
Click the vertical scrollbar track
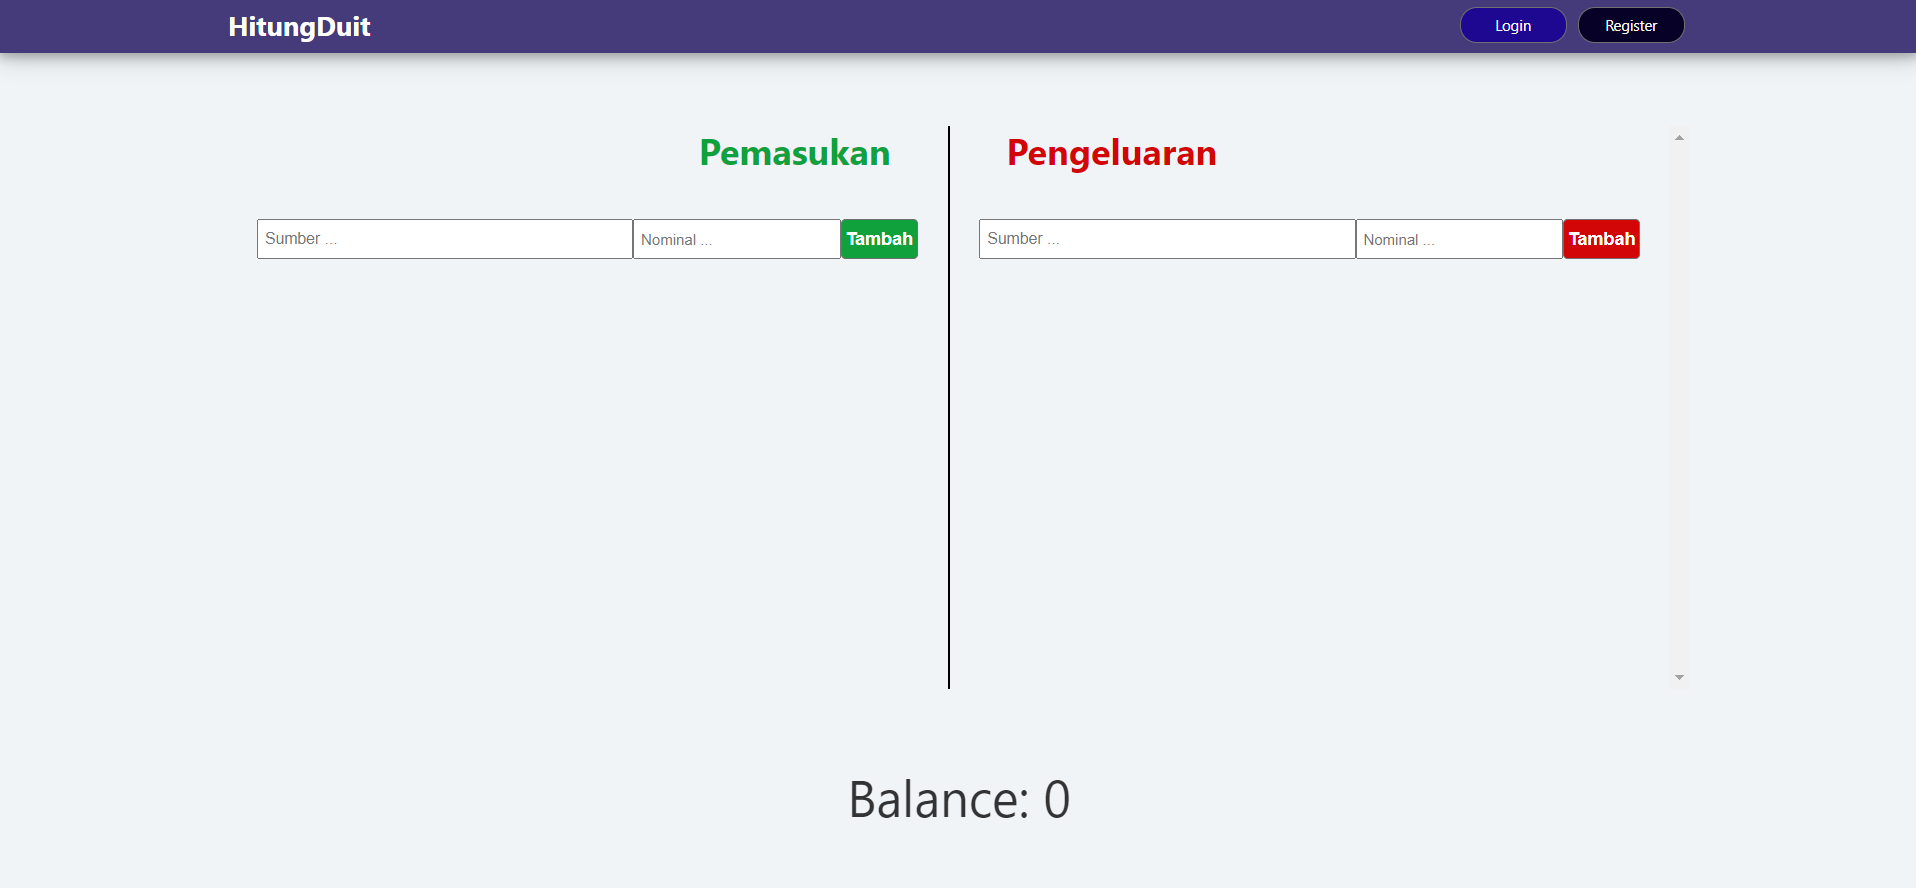pyautogui.click(x=1679, y=407)
